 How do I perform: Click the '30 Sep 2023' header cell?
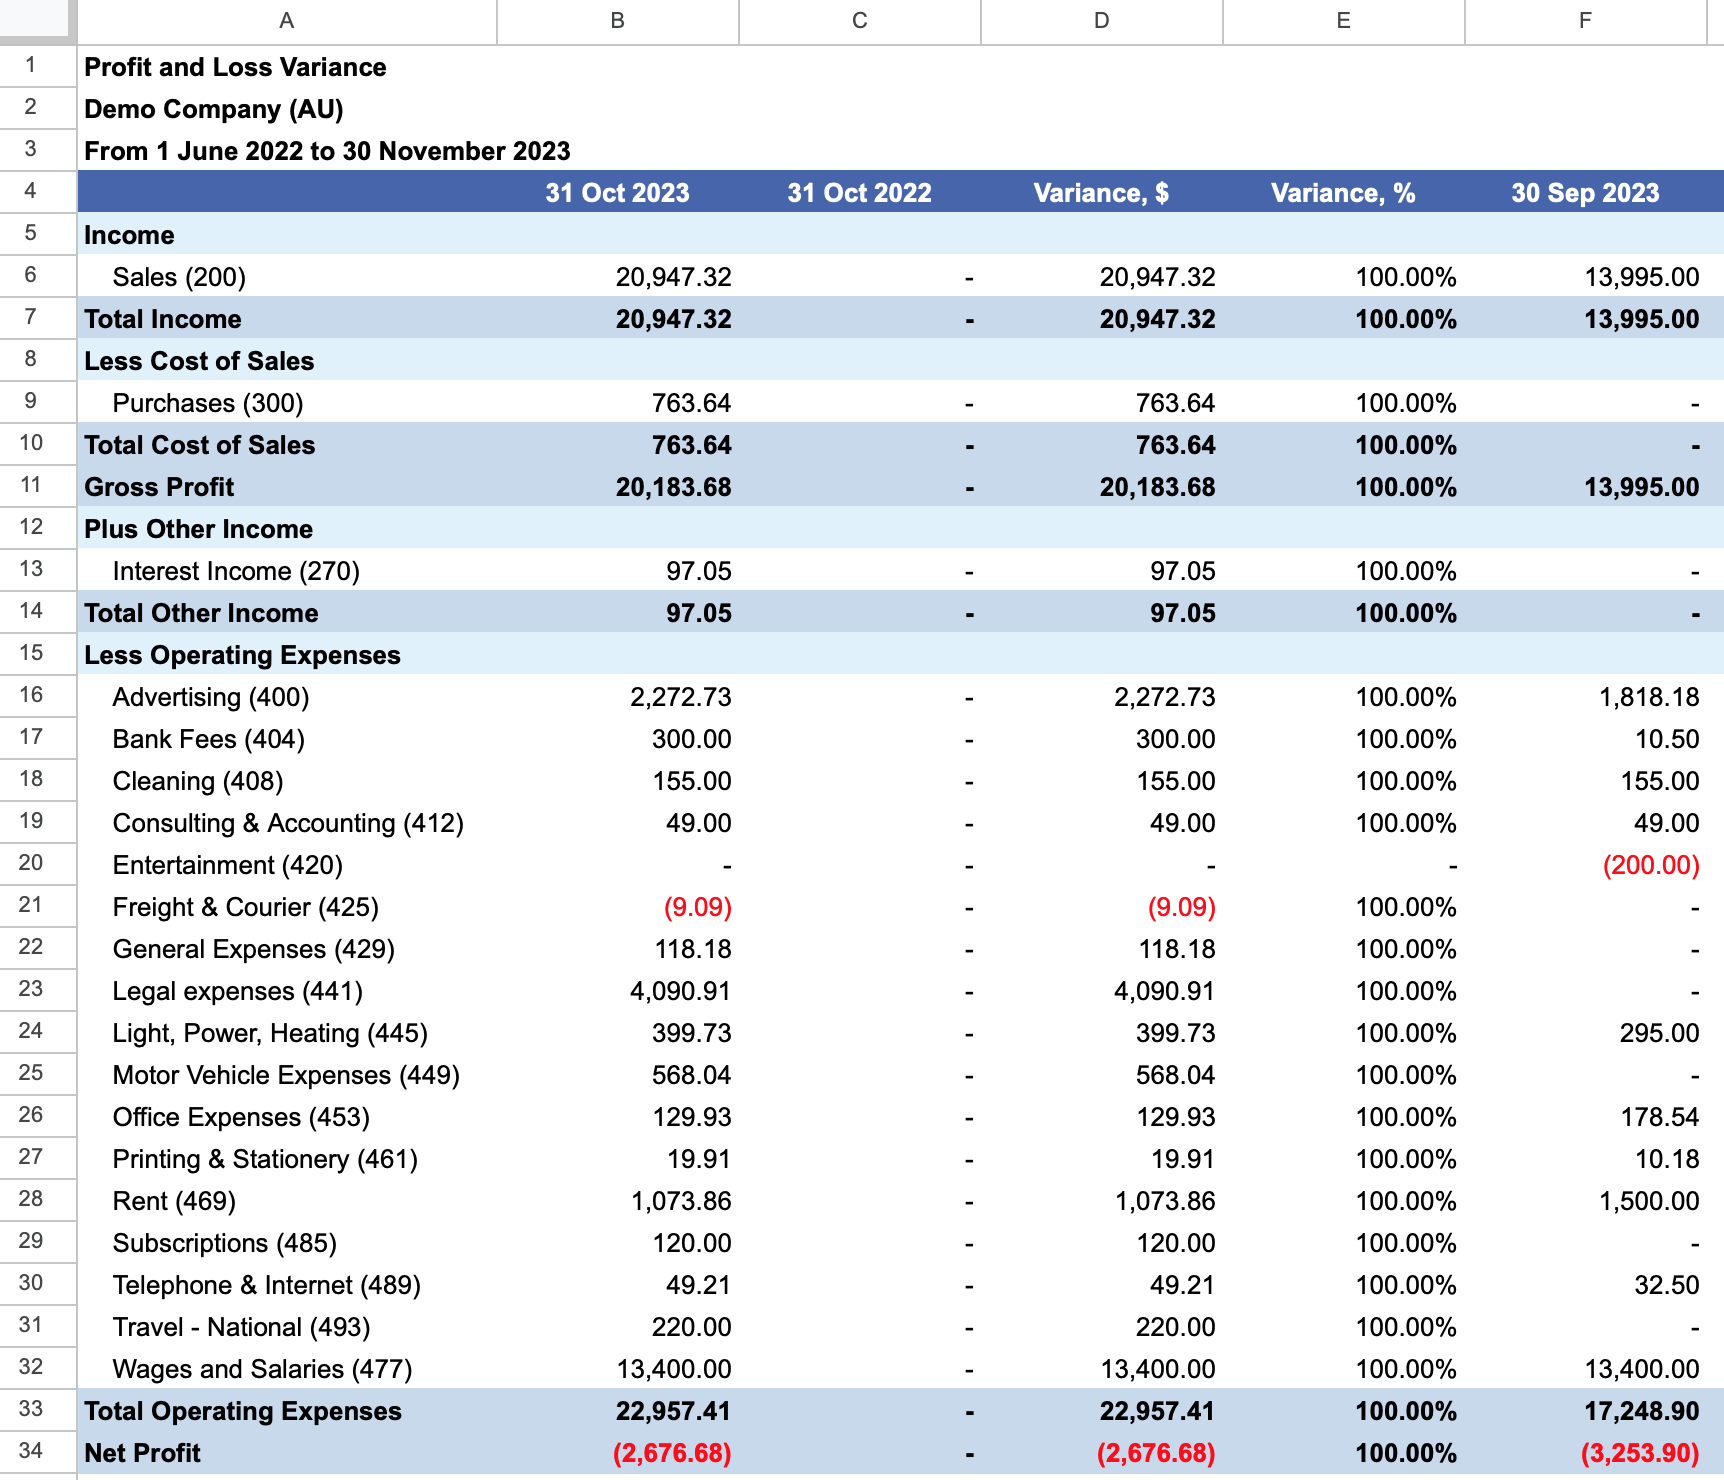(1586, 192)
